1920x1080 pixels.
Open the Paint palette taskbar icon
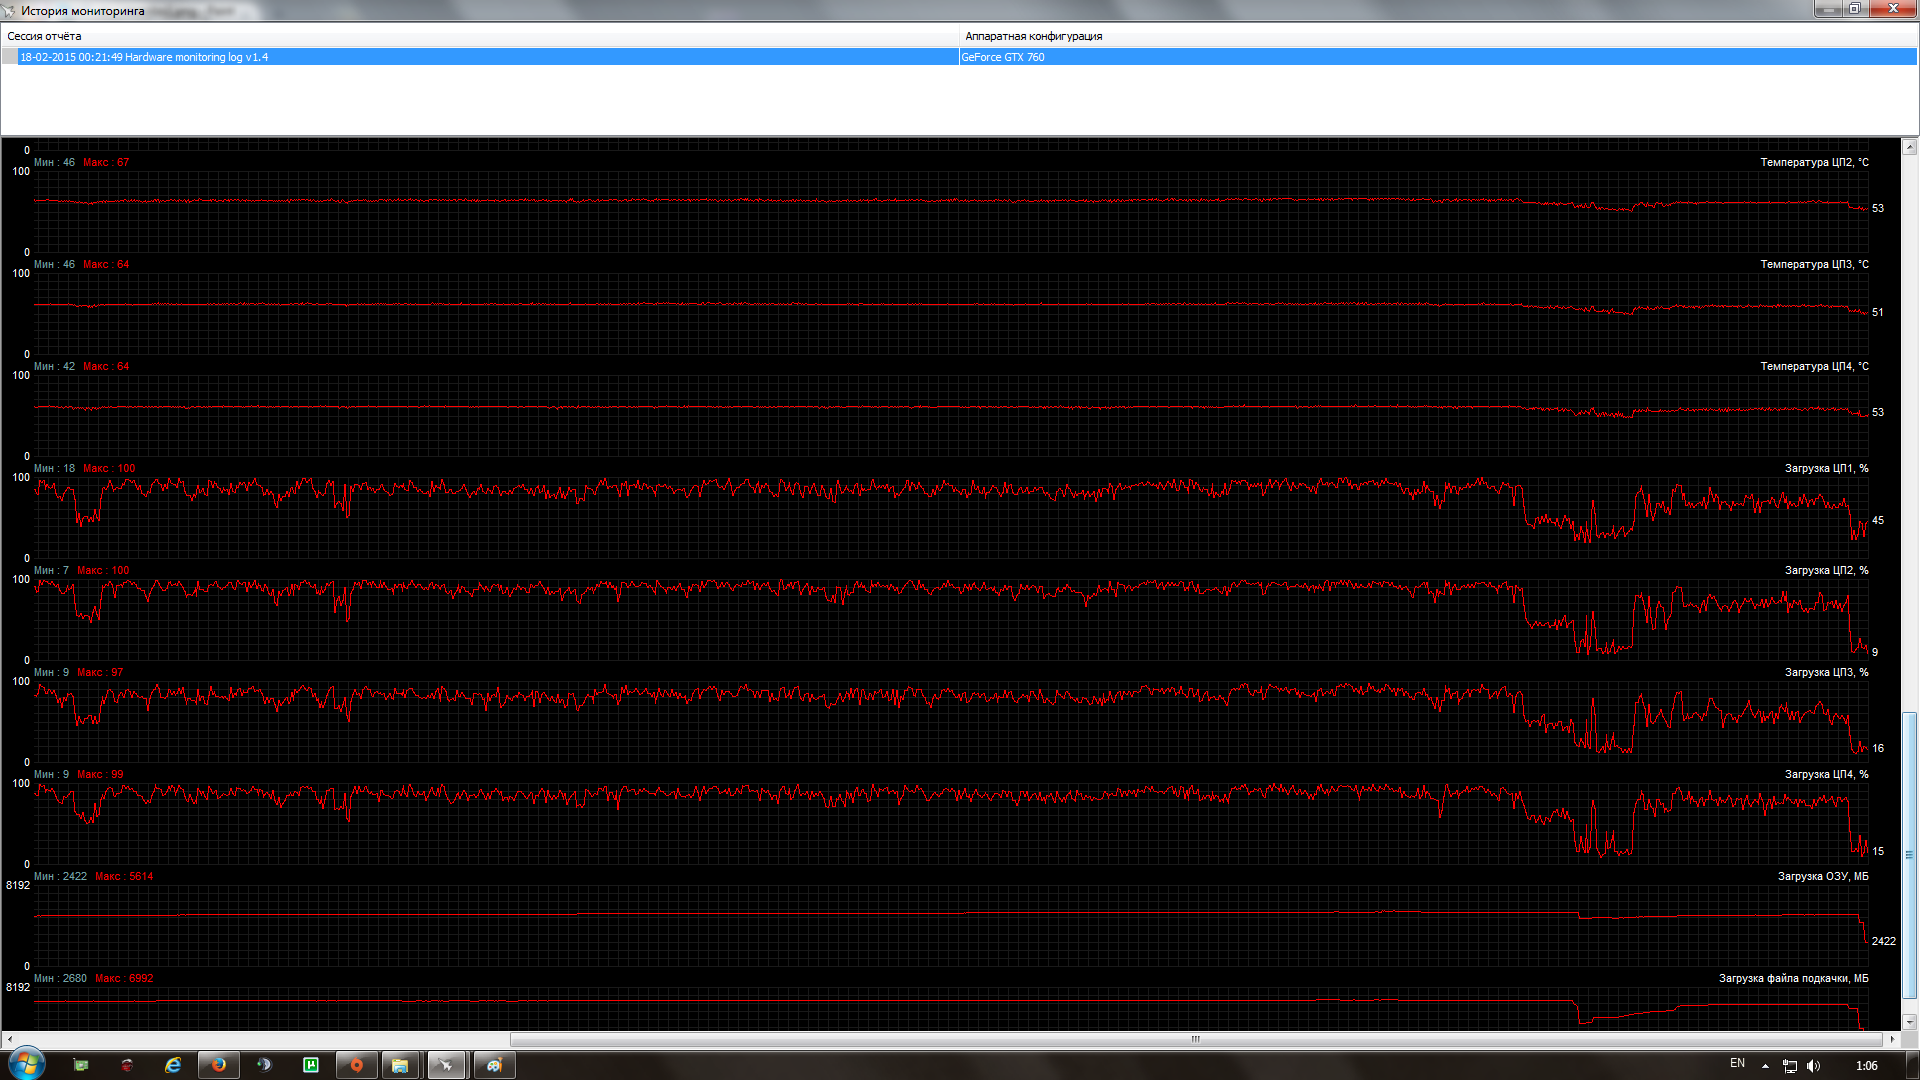point(494,1065)
